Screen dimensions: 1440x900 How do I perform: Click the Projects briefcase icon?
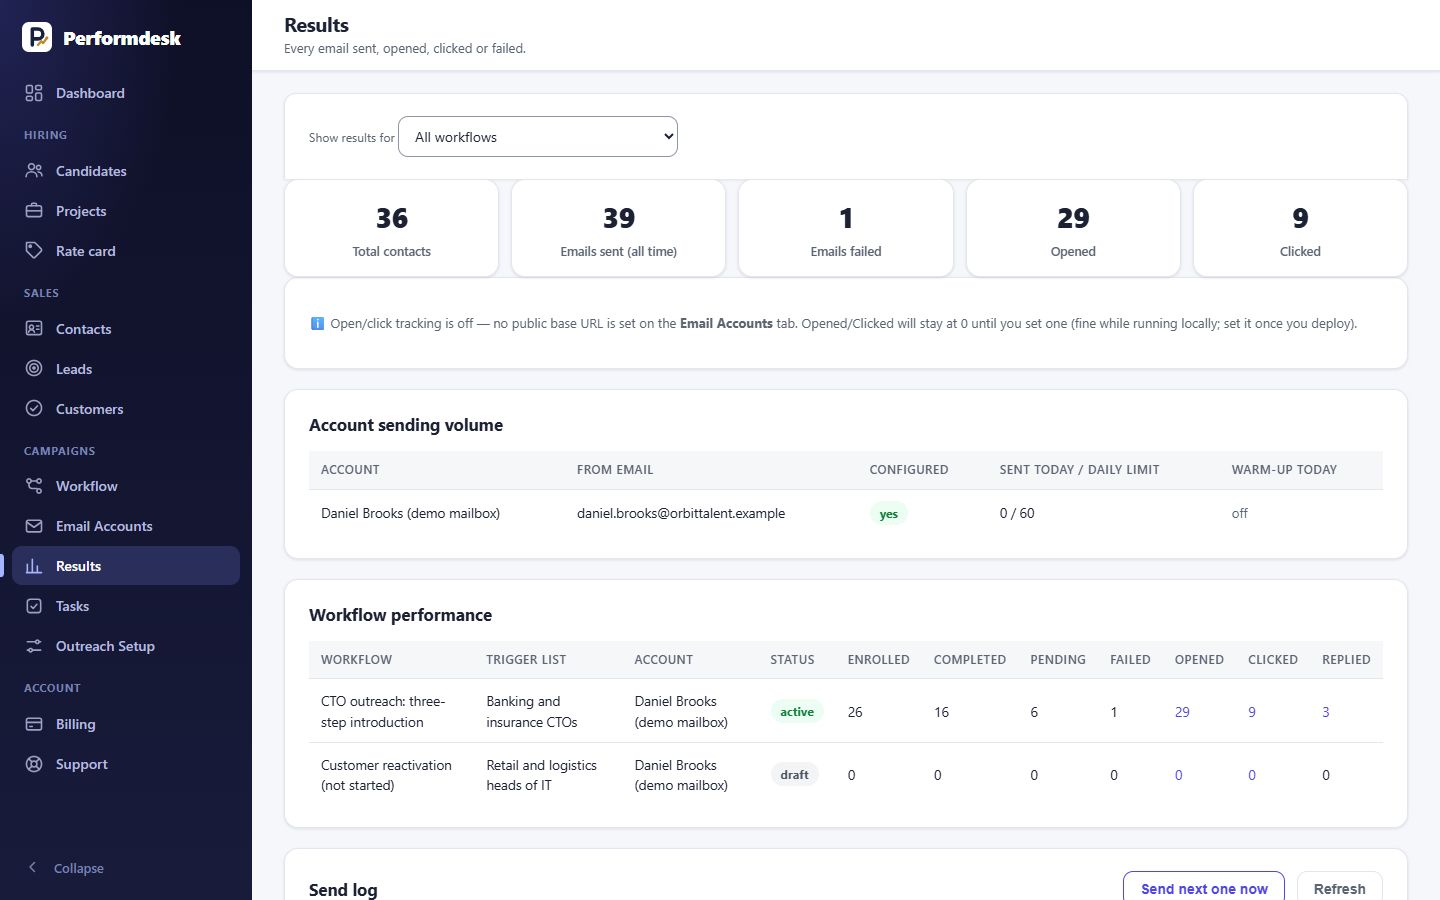coord(34,211)
